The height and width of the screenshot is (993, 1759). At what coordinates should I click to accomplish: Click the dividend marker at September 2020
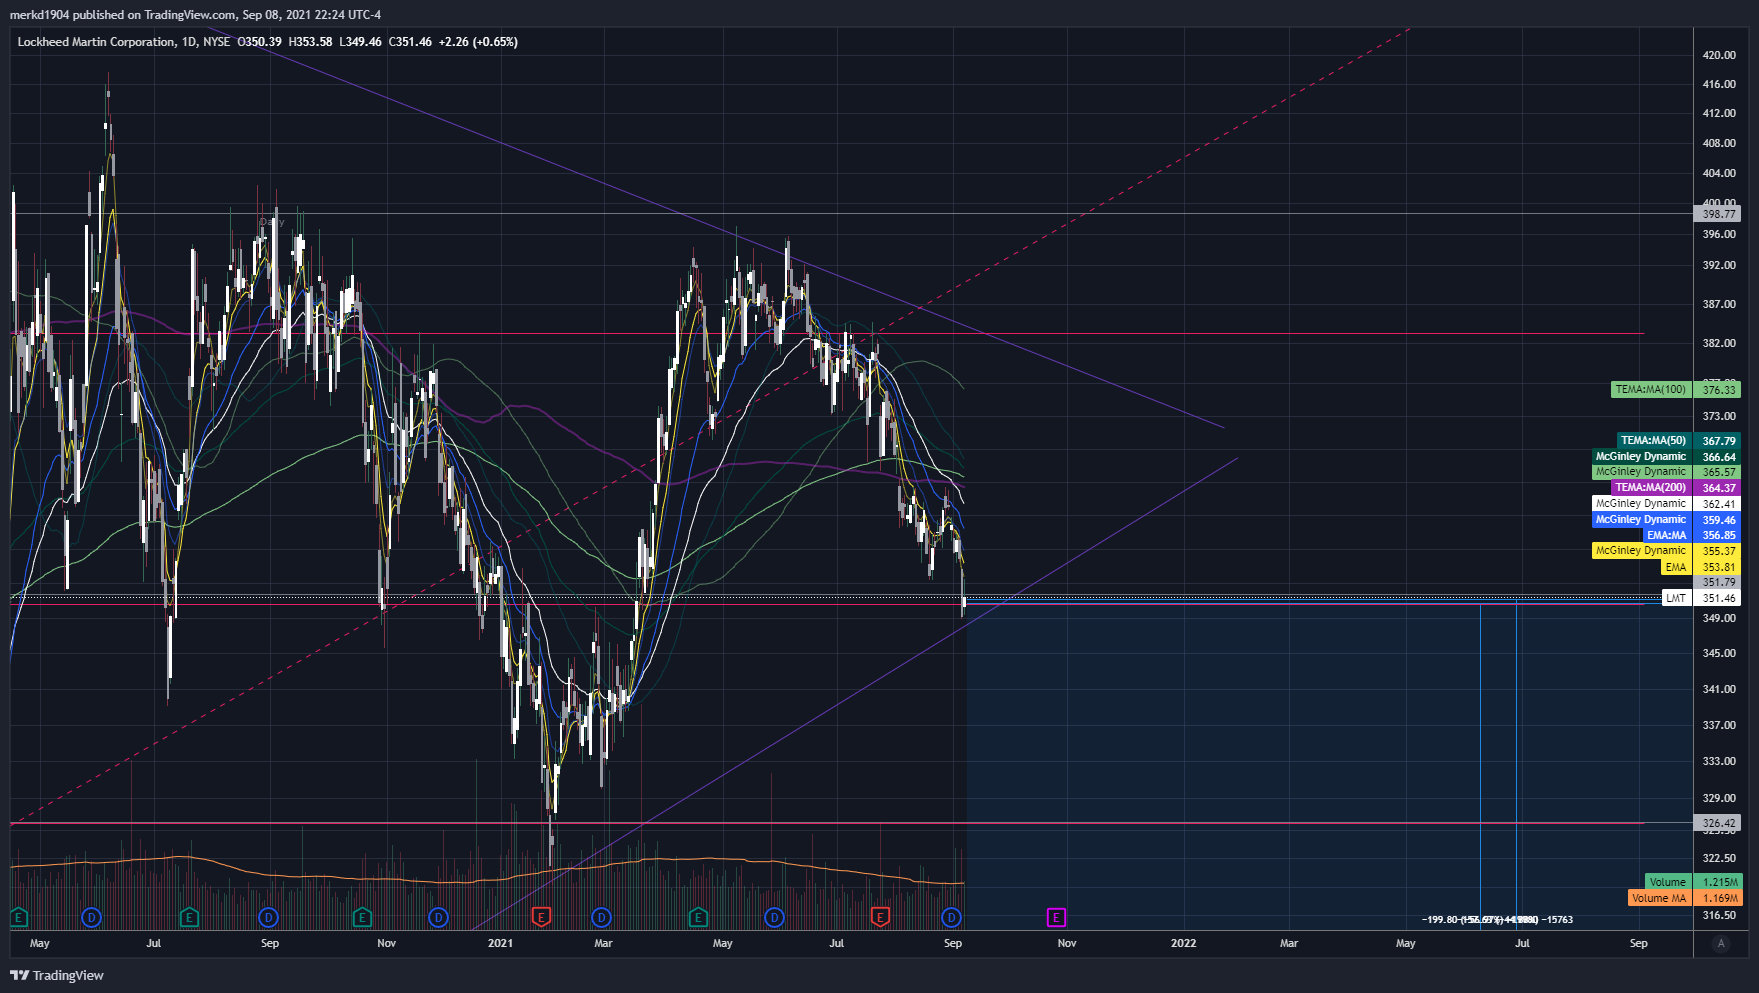[x=268, y=917]
